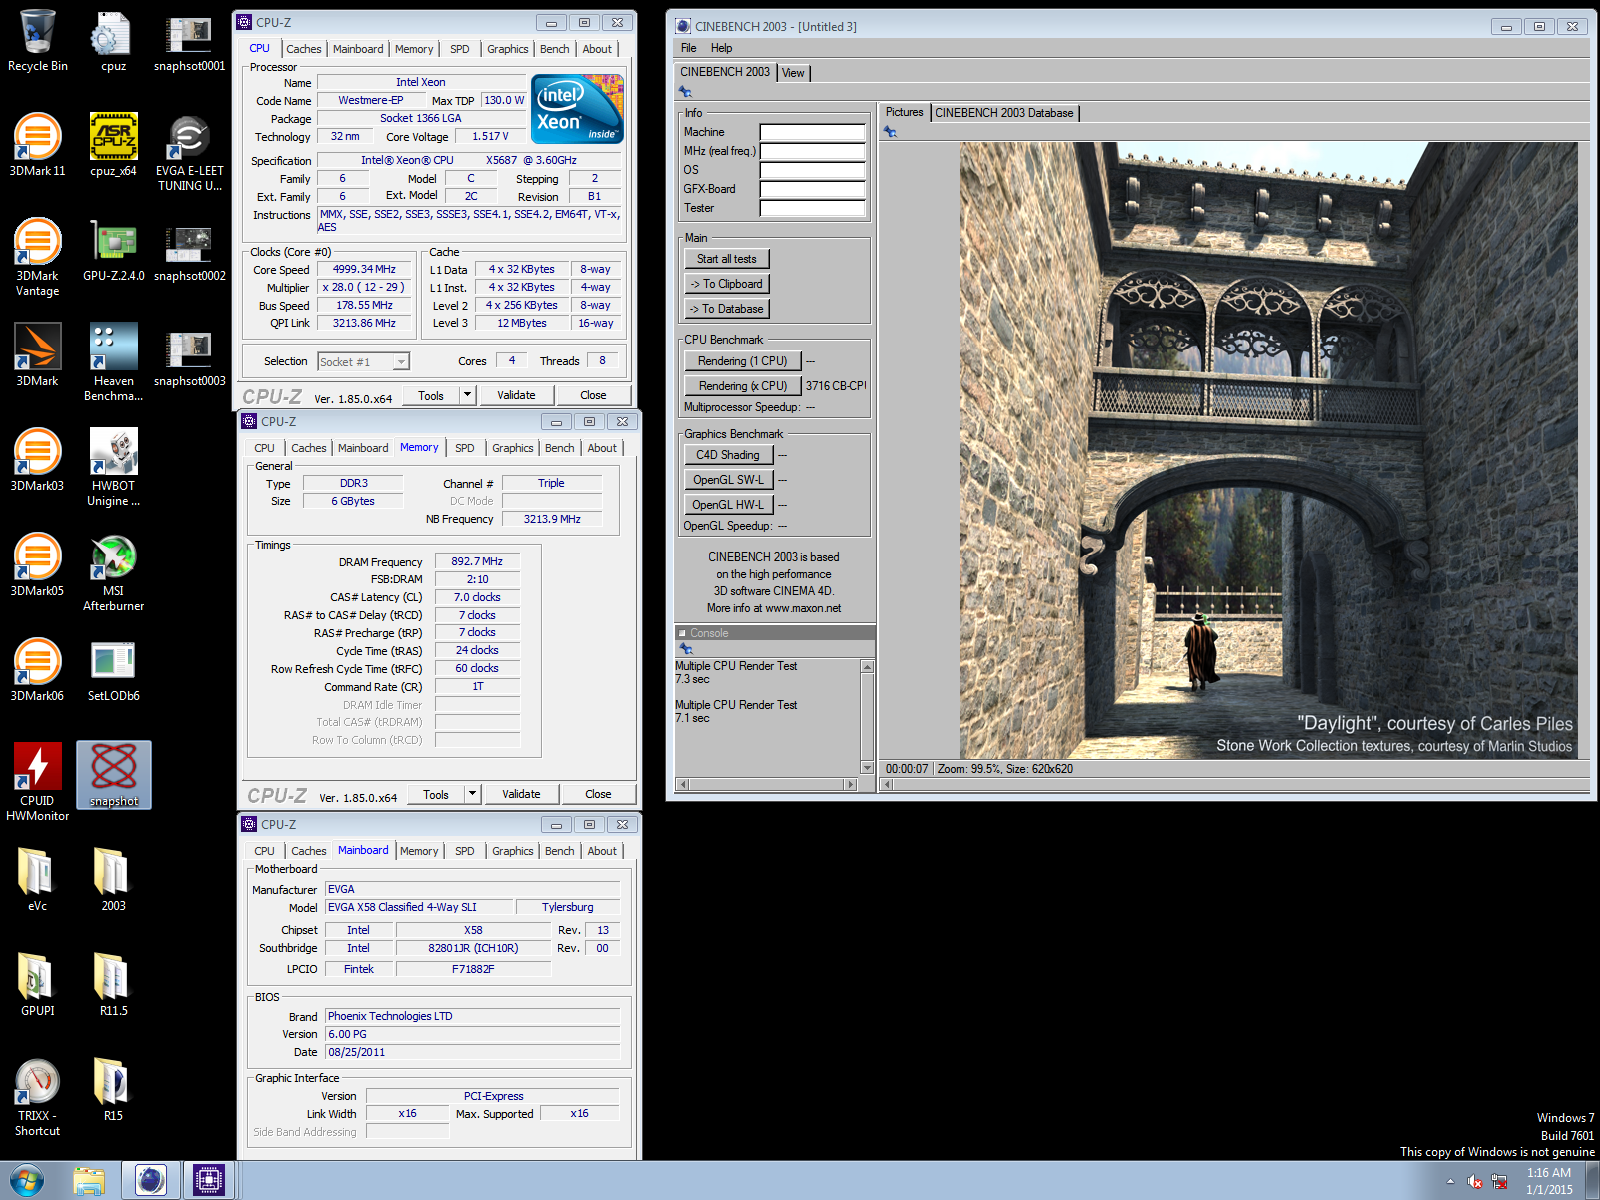Run the OpenGL HW-L test
The width and height of the screenshot is (1600, 1200).
[x=728, y=505]
